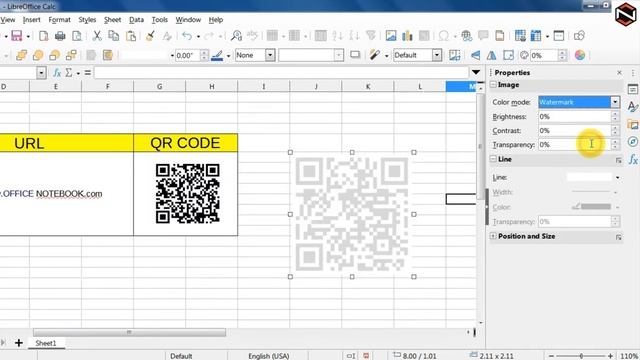Click the Contrast percentage field
The height and width of the screenshot is (360, 640).
(x=575, y=131)
